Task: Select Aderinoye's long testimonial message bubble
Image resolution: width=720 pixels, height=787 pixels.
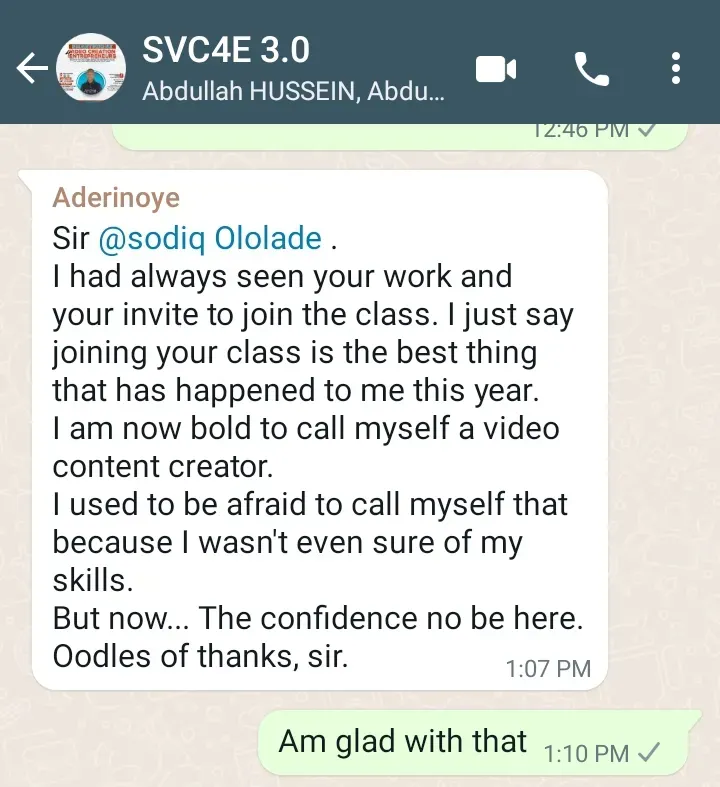Action: tap(320, 430)
